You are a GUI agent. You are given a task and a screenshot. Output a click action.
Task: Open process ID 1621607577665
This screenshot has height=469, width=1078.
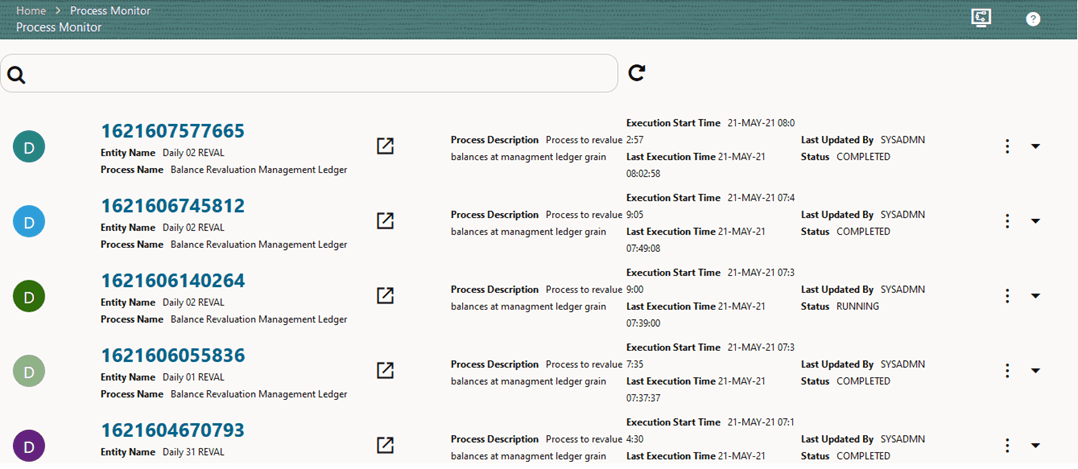[x=173, y=131]
